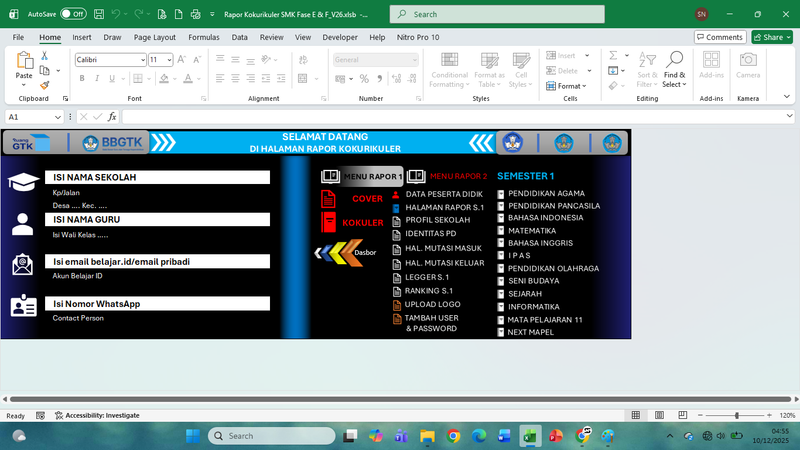Click the MENU RAPOR 1 button
Image resolution: width=800 pixels, height=450 pixels.
coord(362,177)
